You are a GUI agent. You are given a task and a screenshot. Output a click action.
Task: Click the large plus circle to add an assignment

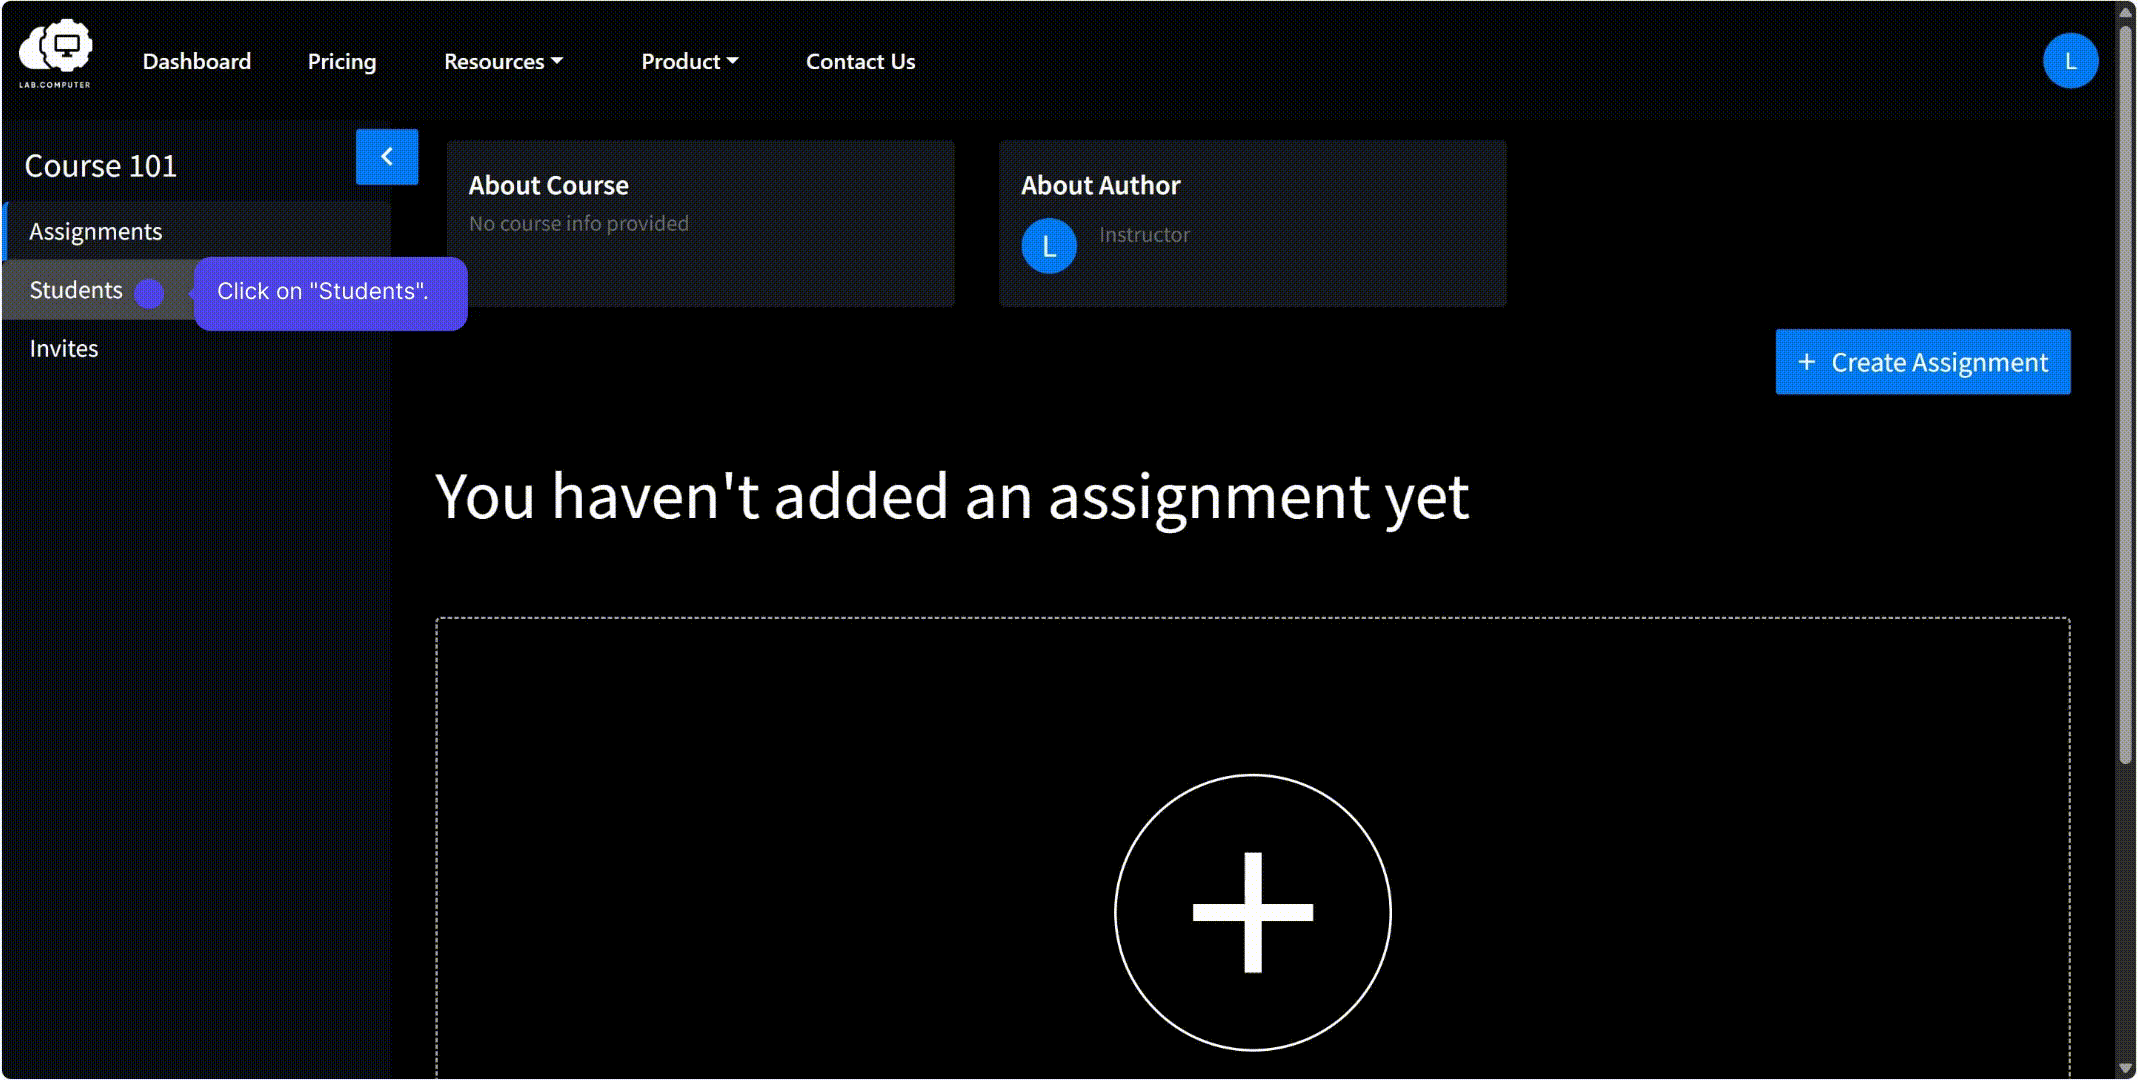coord(1253,912)
